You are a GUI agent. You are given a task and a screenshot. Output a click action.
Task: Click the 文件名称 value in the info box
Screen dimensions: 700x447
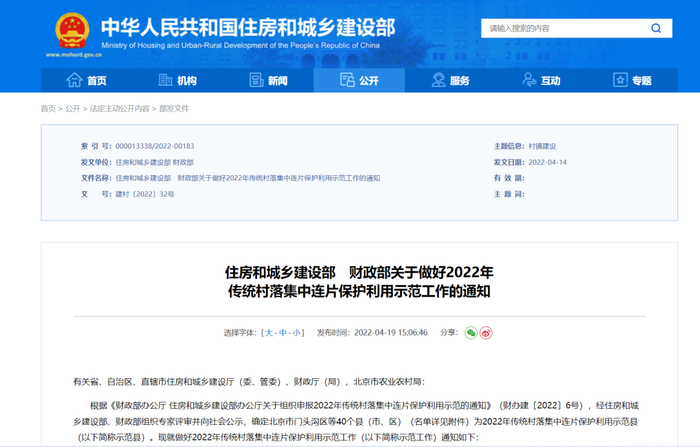248,178
